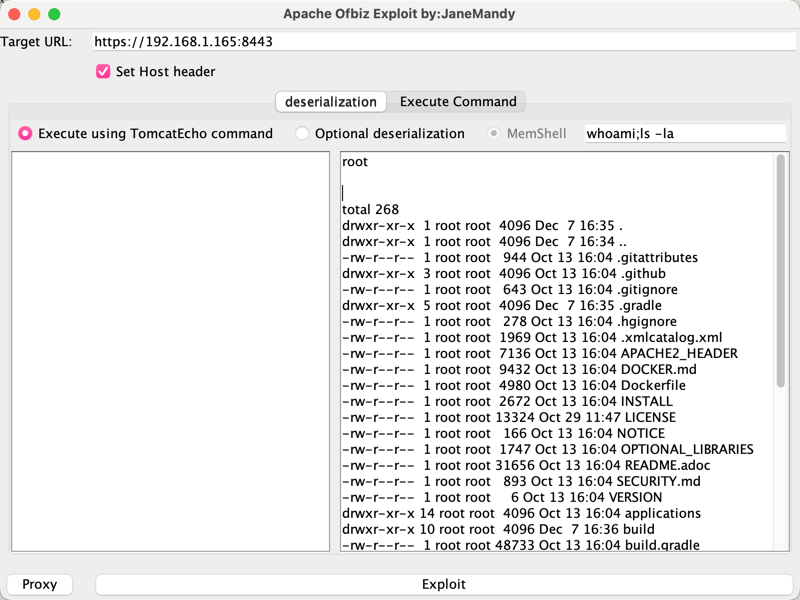800x600 pixels.
Task: Switch to the deserialization tab
Action: click(331, 102)
